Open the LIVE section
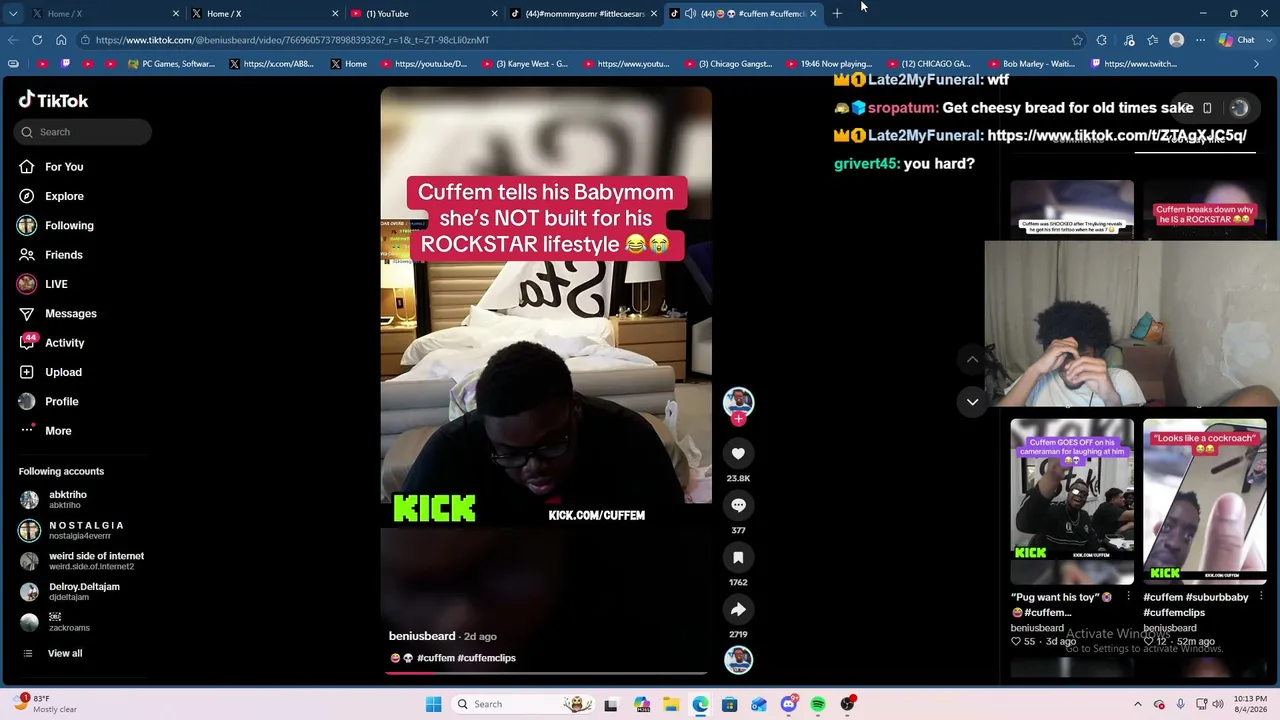Image resolution: width=1280 pixels, height=720 pixels. pyautogui.click(x=56, y=284)
